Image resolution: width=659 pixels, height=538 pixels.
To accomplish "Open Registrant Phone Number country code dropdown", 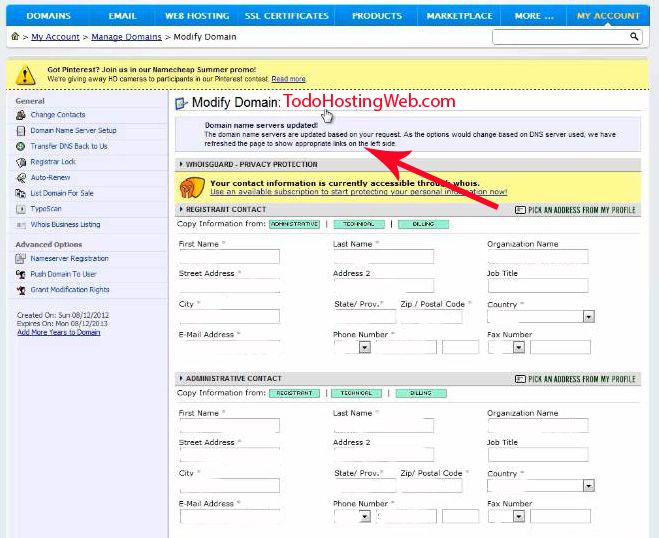I will (x=365, y=347).
